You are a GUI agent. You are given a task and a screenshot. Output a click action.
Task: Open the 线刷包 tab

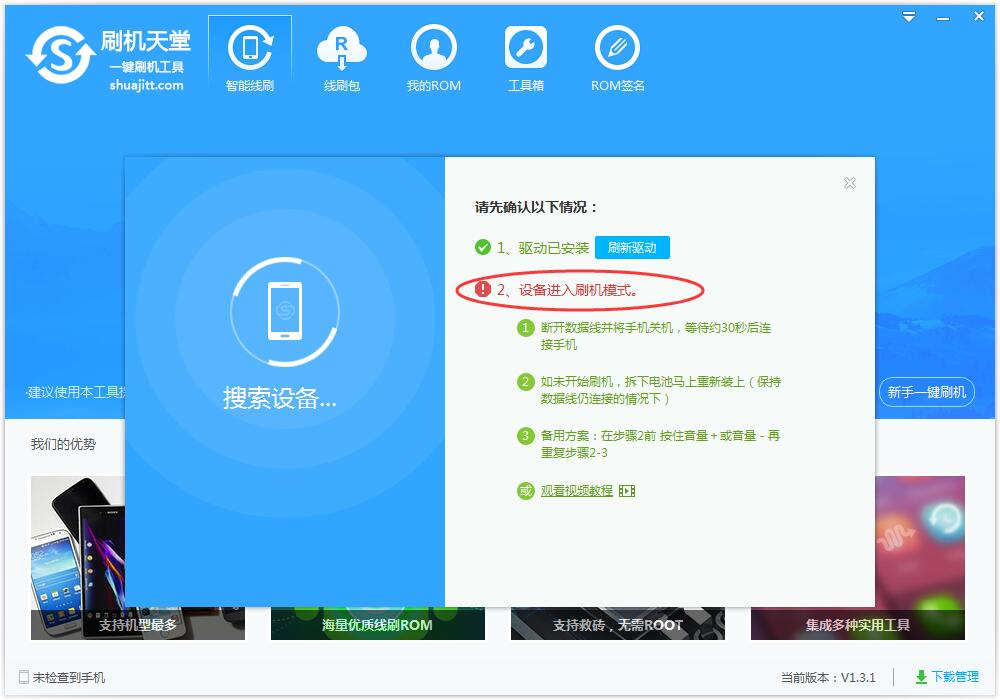coord(342,57)
